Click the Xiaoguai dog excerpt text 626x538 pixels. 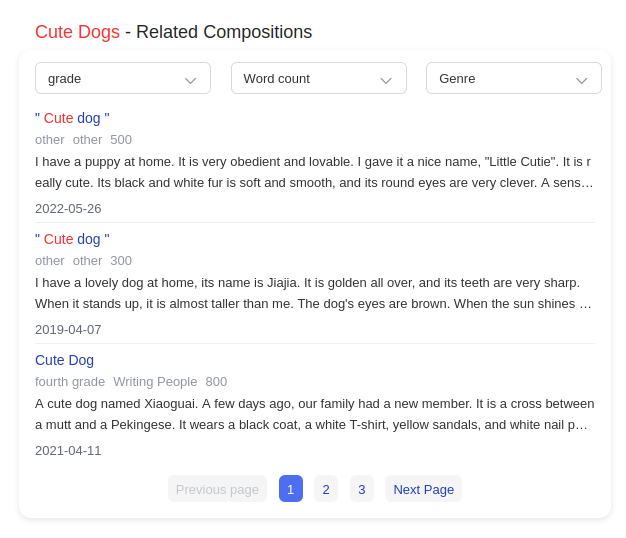[314, 414]
